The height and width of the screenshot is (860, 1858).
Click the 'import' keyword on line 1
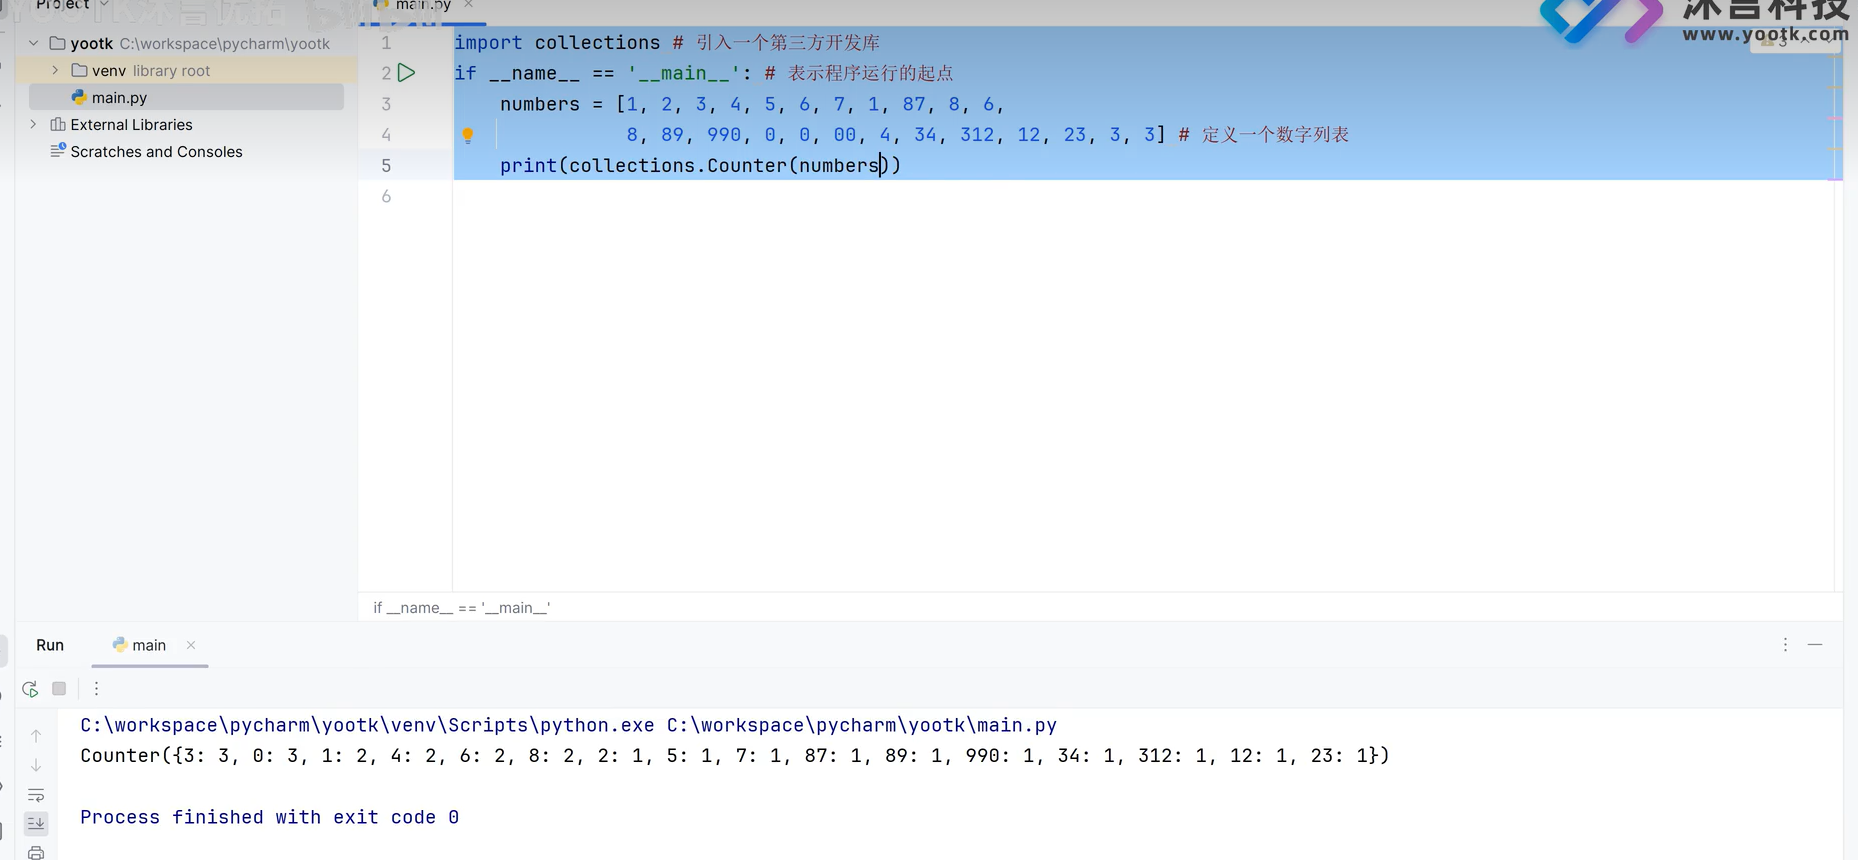click(x=488, y=43)
